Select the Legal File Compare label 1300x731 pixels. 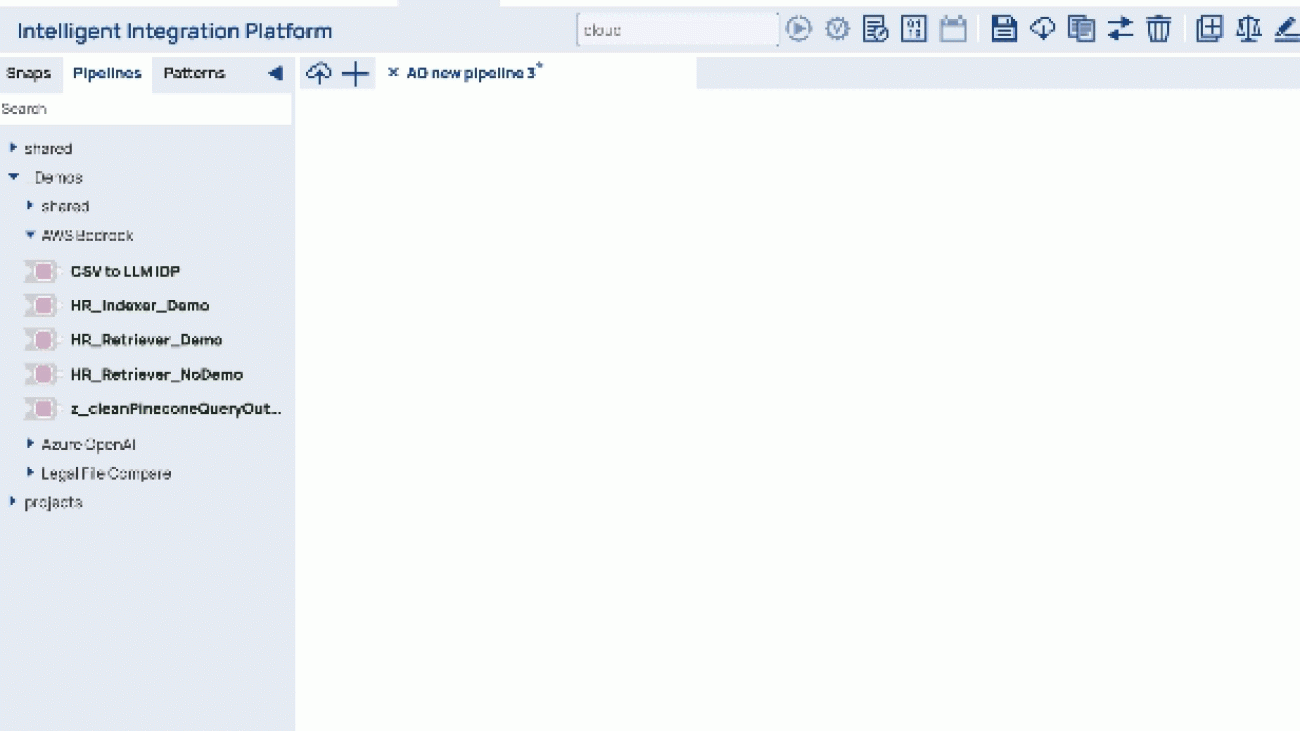pos(106,473)
